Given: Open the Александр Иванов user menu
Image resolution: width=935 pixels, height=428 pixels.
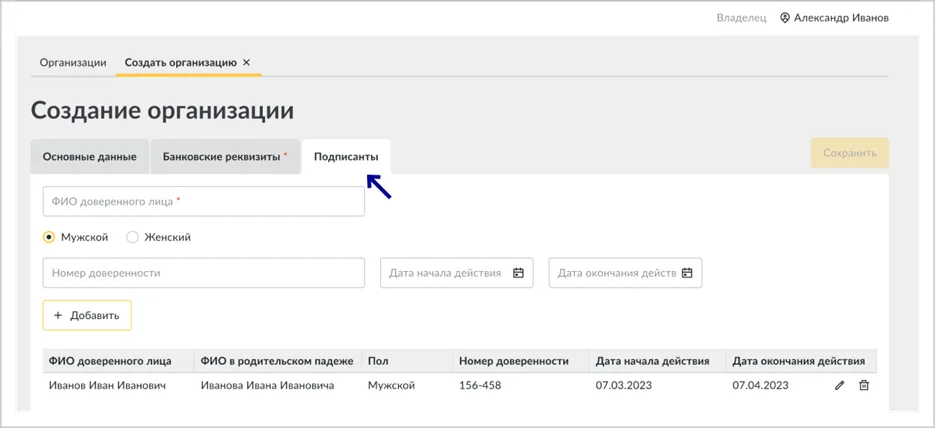Looking at the screenshot, I should coord(834,18).
